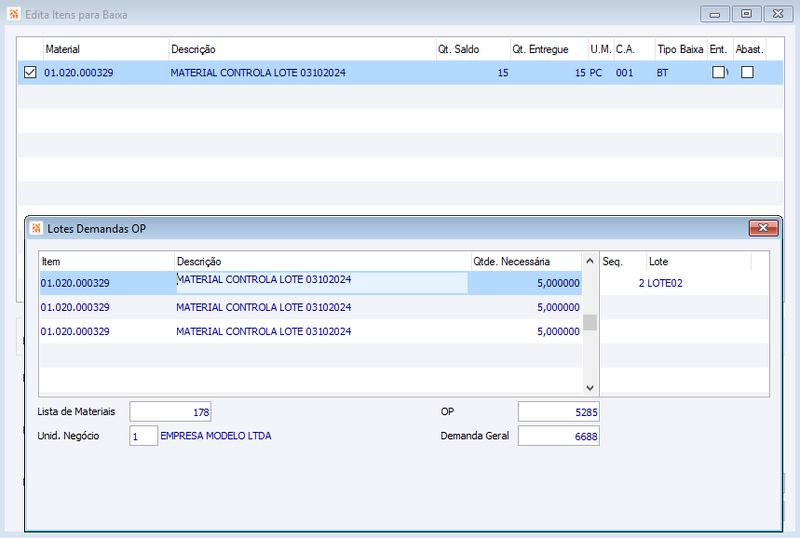Minimize the Edita Itens para Baixa window
The image size is (800, 538).
tap(715, 14)
